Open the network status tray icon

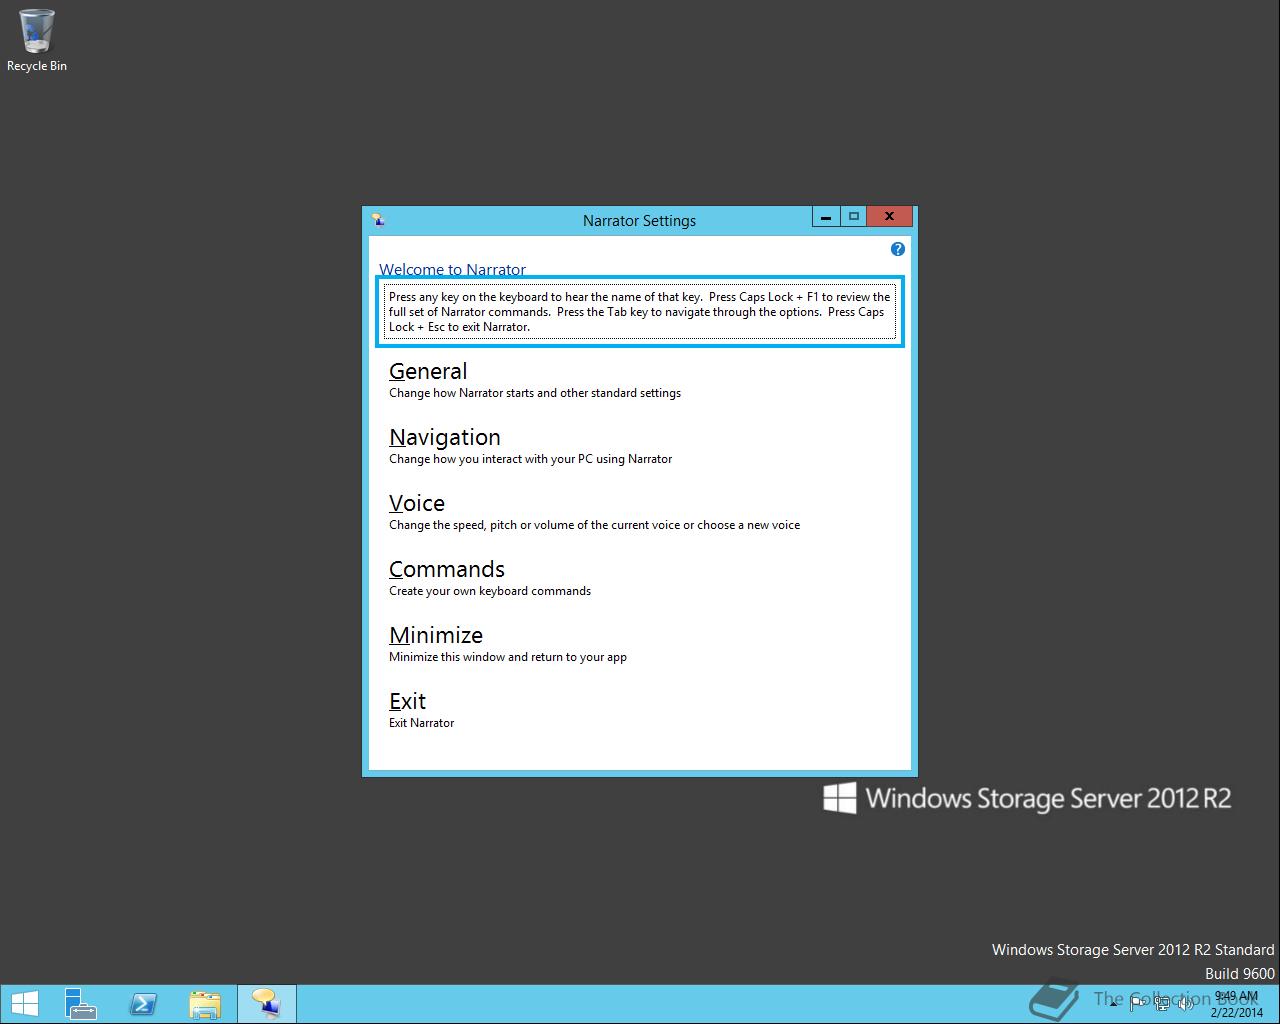coord(1162,1004)
